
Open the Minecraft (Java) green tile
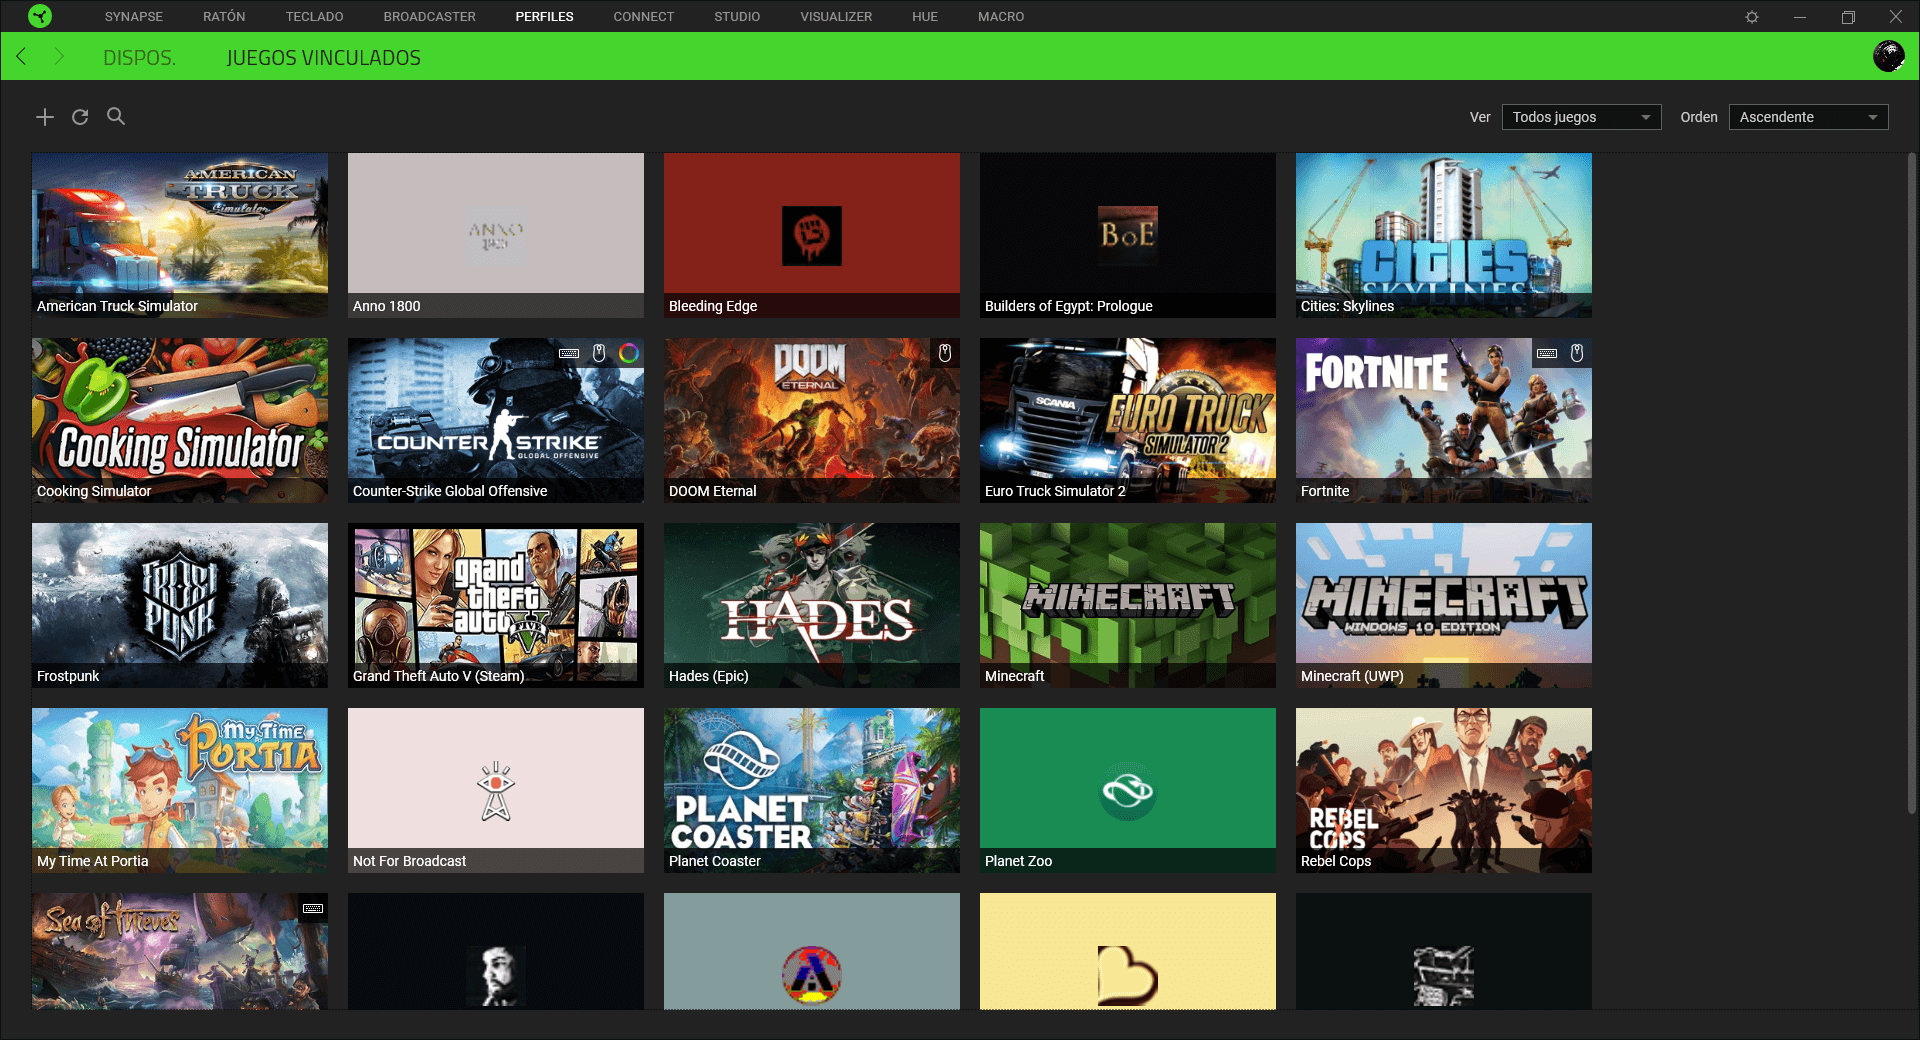point(1128,605)
